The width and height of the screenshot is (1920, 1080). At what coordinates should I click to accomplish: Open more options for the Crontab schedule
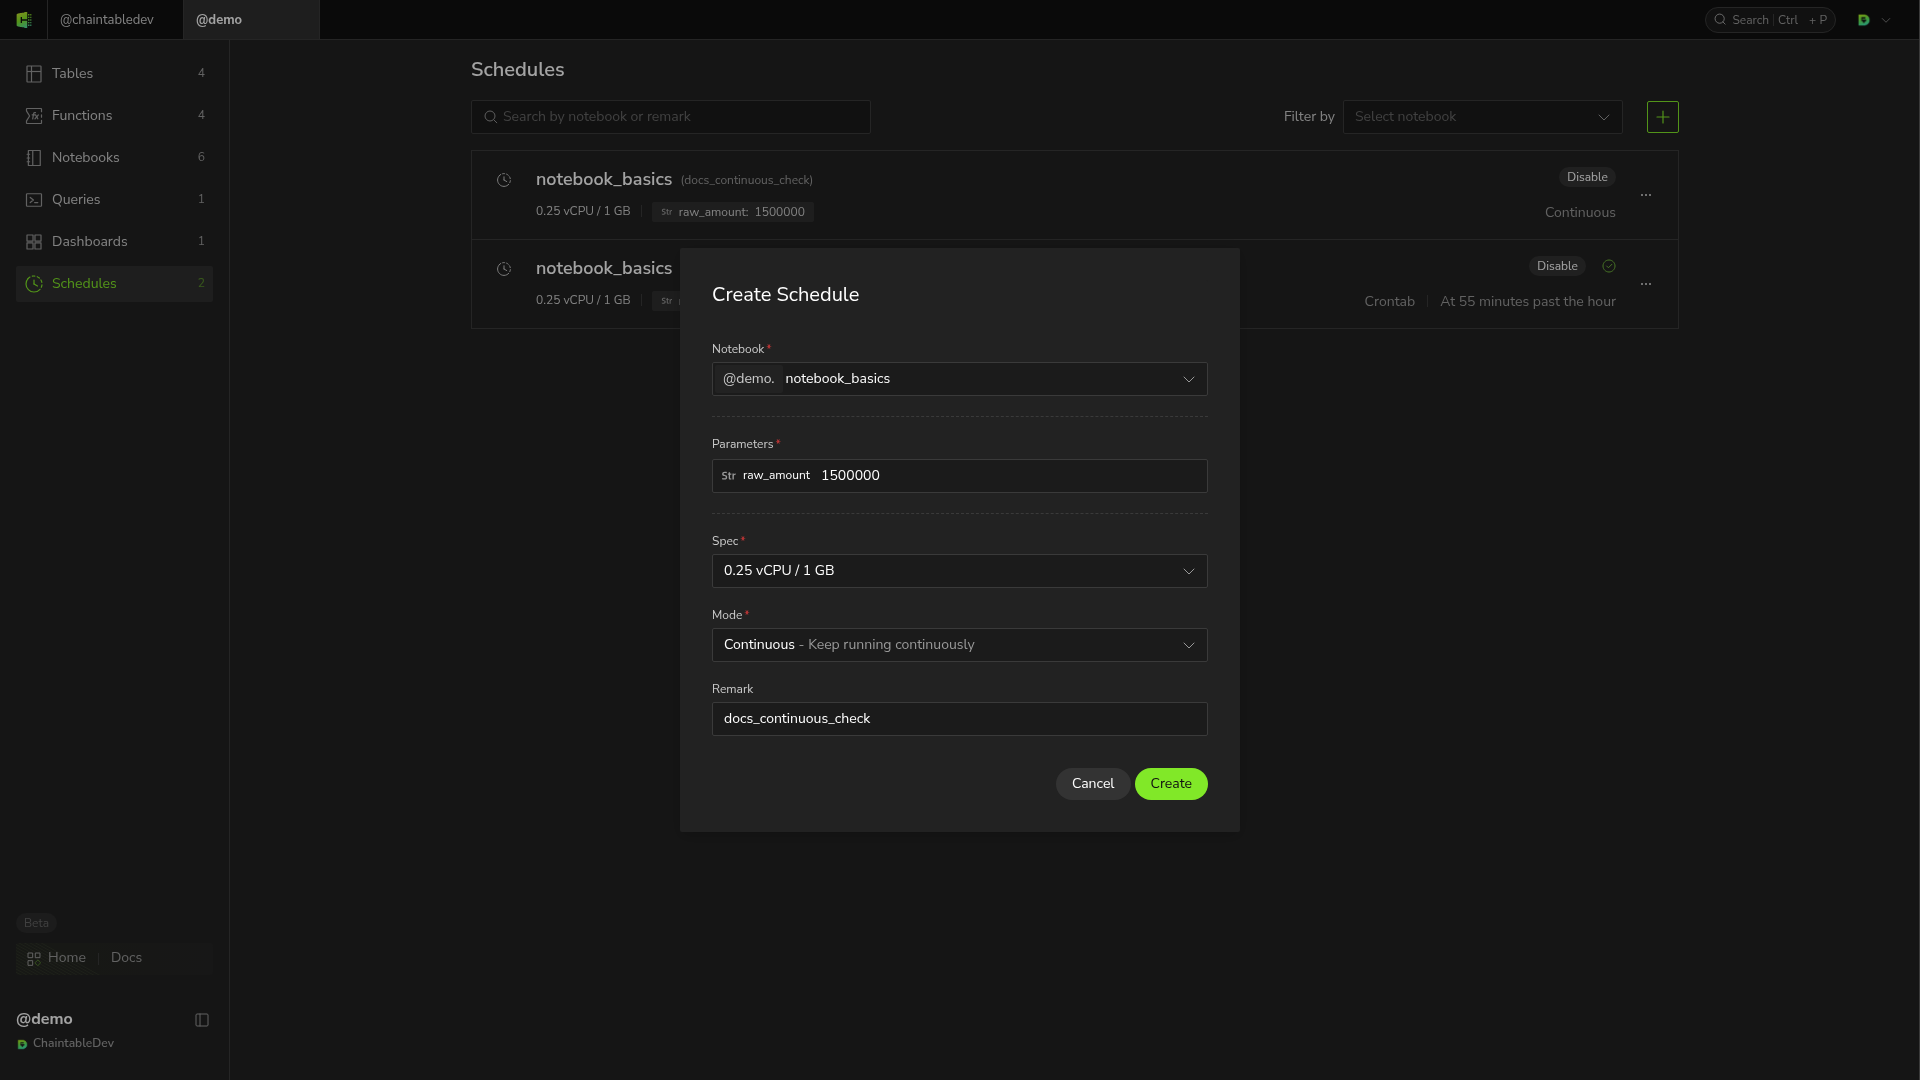1646,284
